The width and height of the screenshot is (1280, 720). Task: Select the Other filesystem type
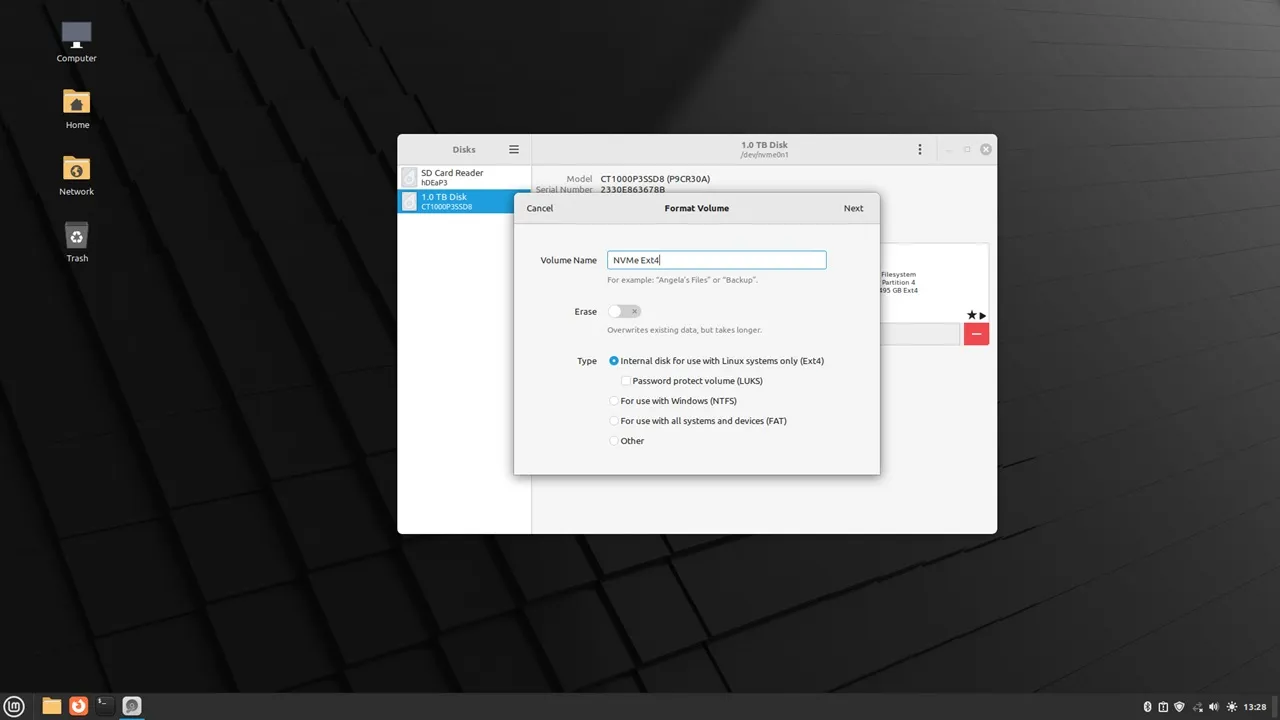point(614,441)
